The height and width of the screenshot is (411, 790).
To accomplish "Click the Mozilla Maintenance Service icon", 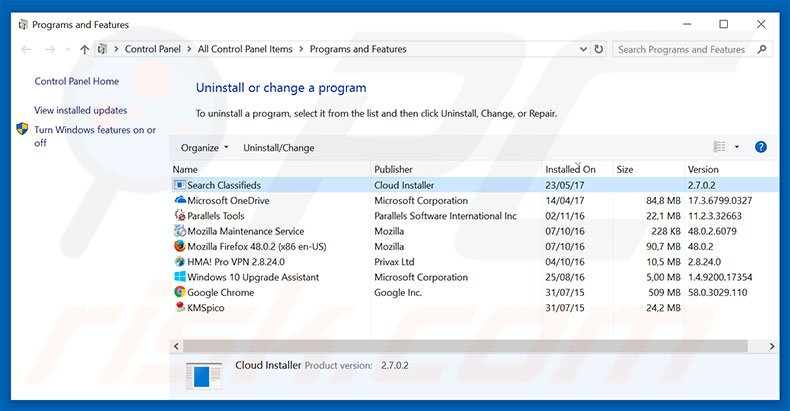I will [180, 231].
